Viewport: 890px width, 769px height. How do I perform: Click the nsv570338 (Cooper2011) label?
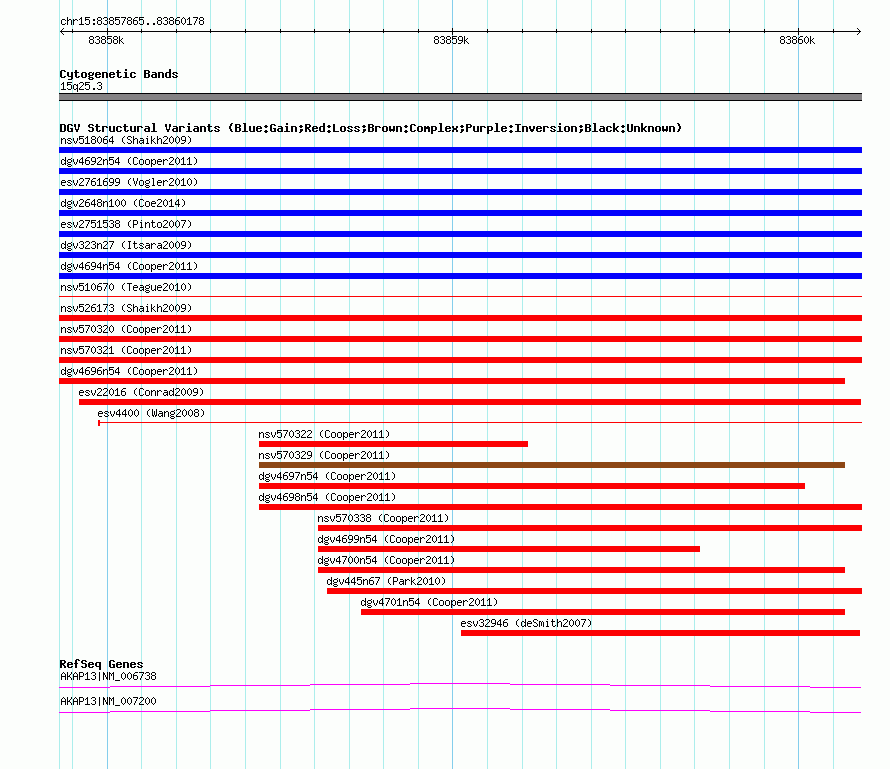click(x=383, y=518)
